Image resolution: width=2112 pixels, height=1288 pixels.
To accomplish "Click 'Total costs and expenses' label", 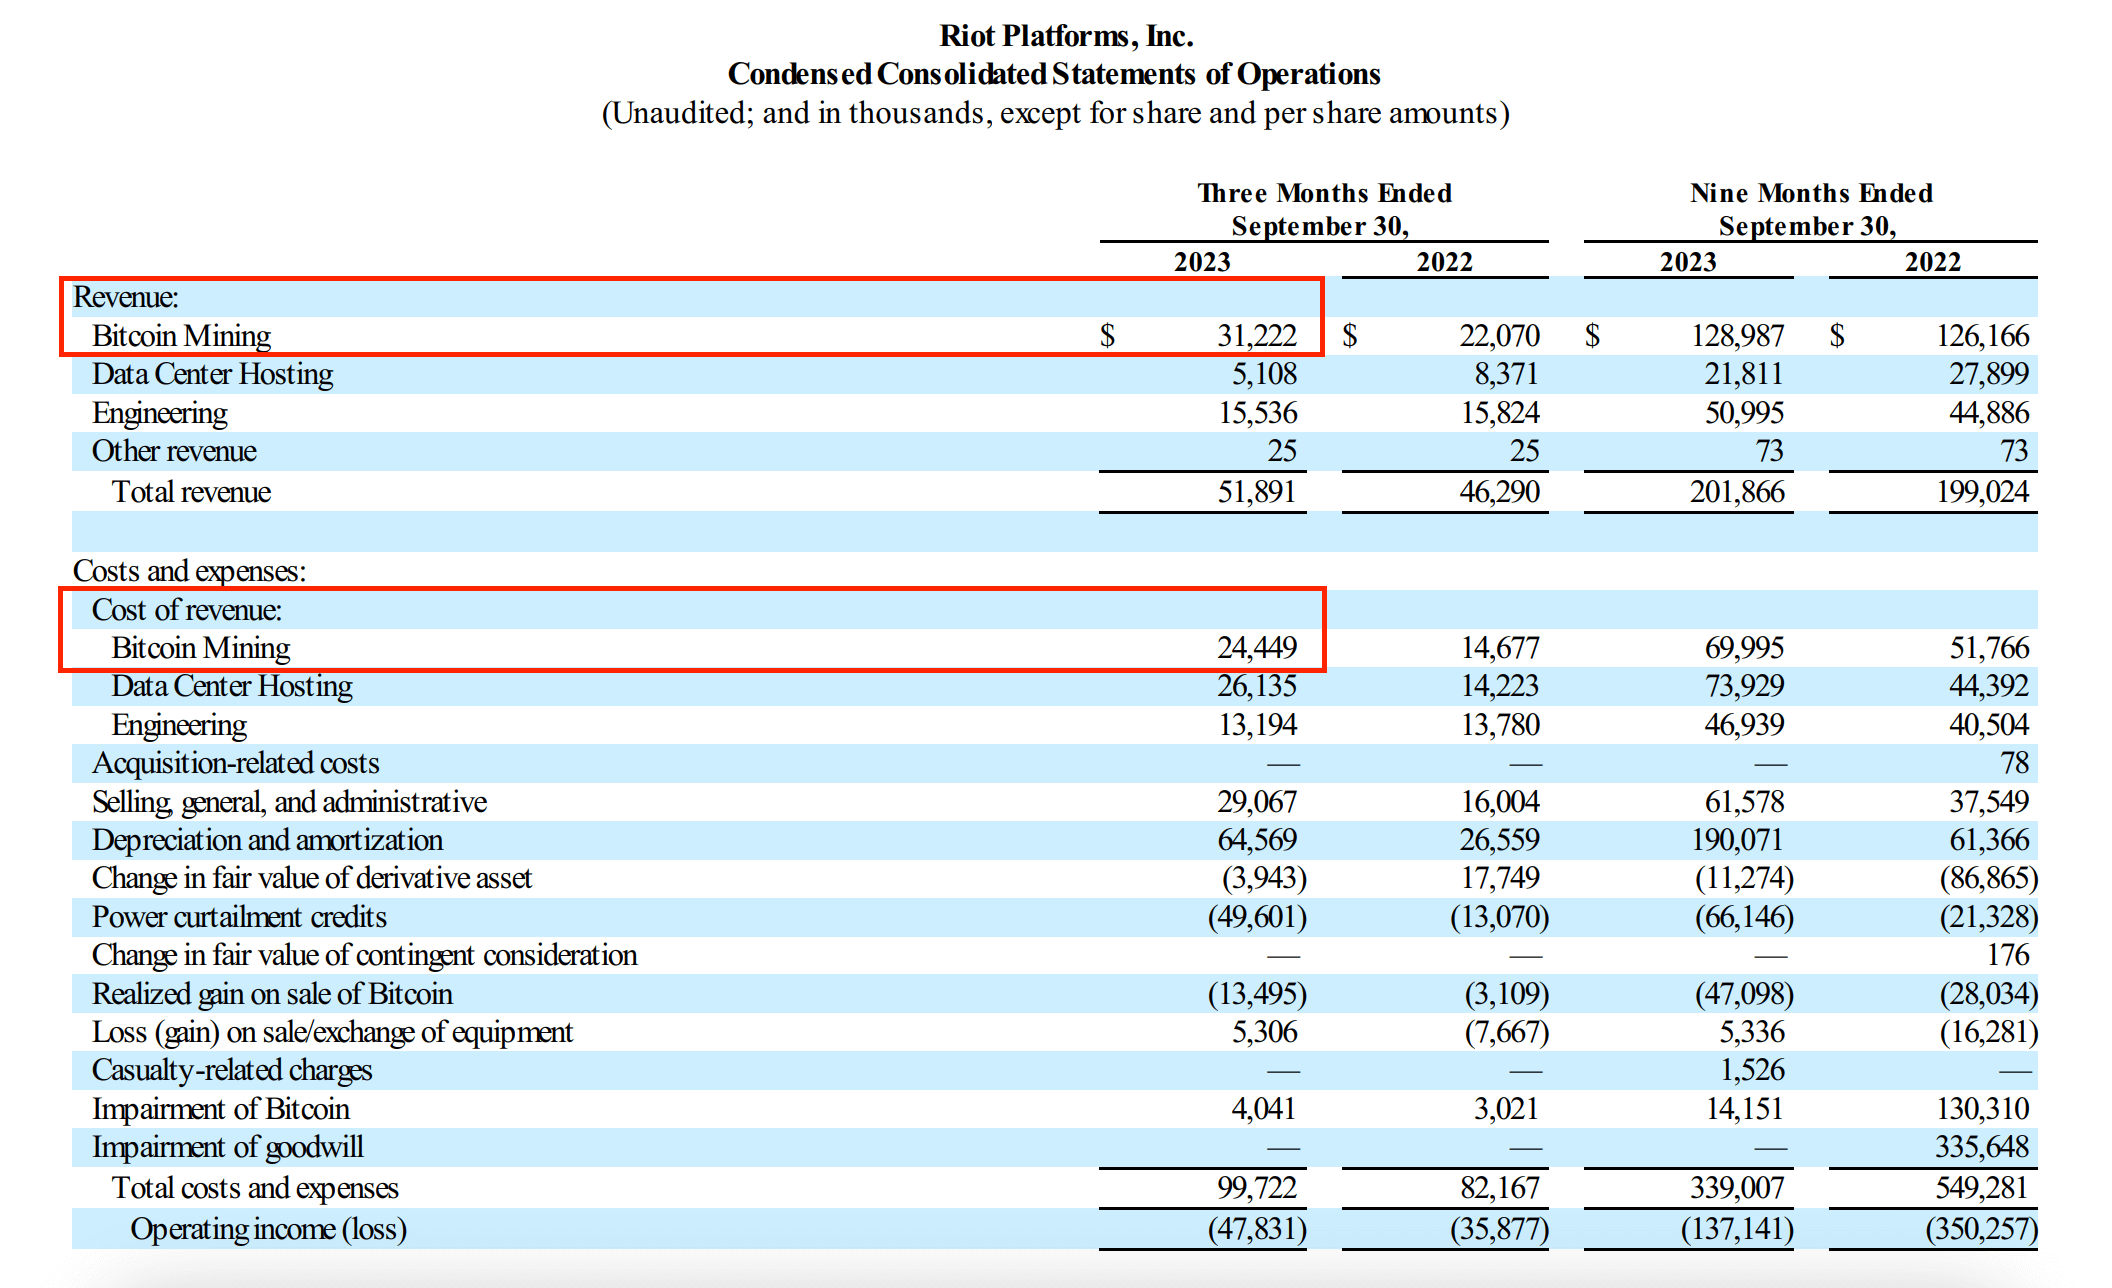I will pos(255,1188).
